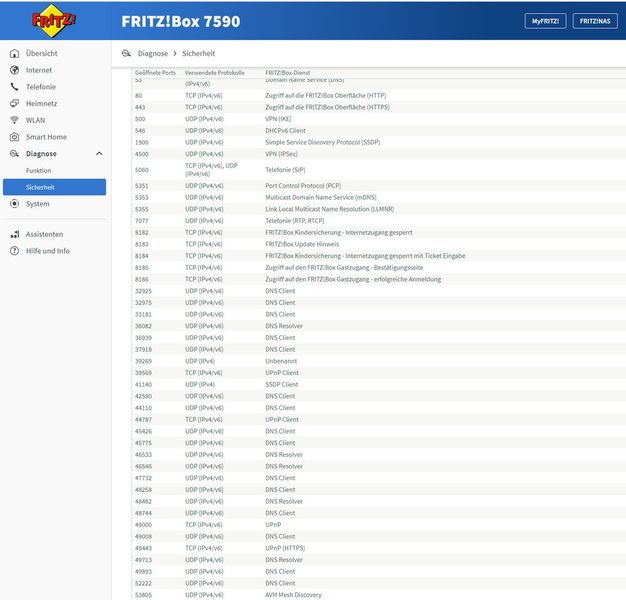Click the Telefonie phone icon
Image resolution: width=626 pixels, height=600 pixels.
point(14,87)
